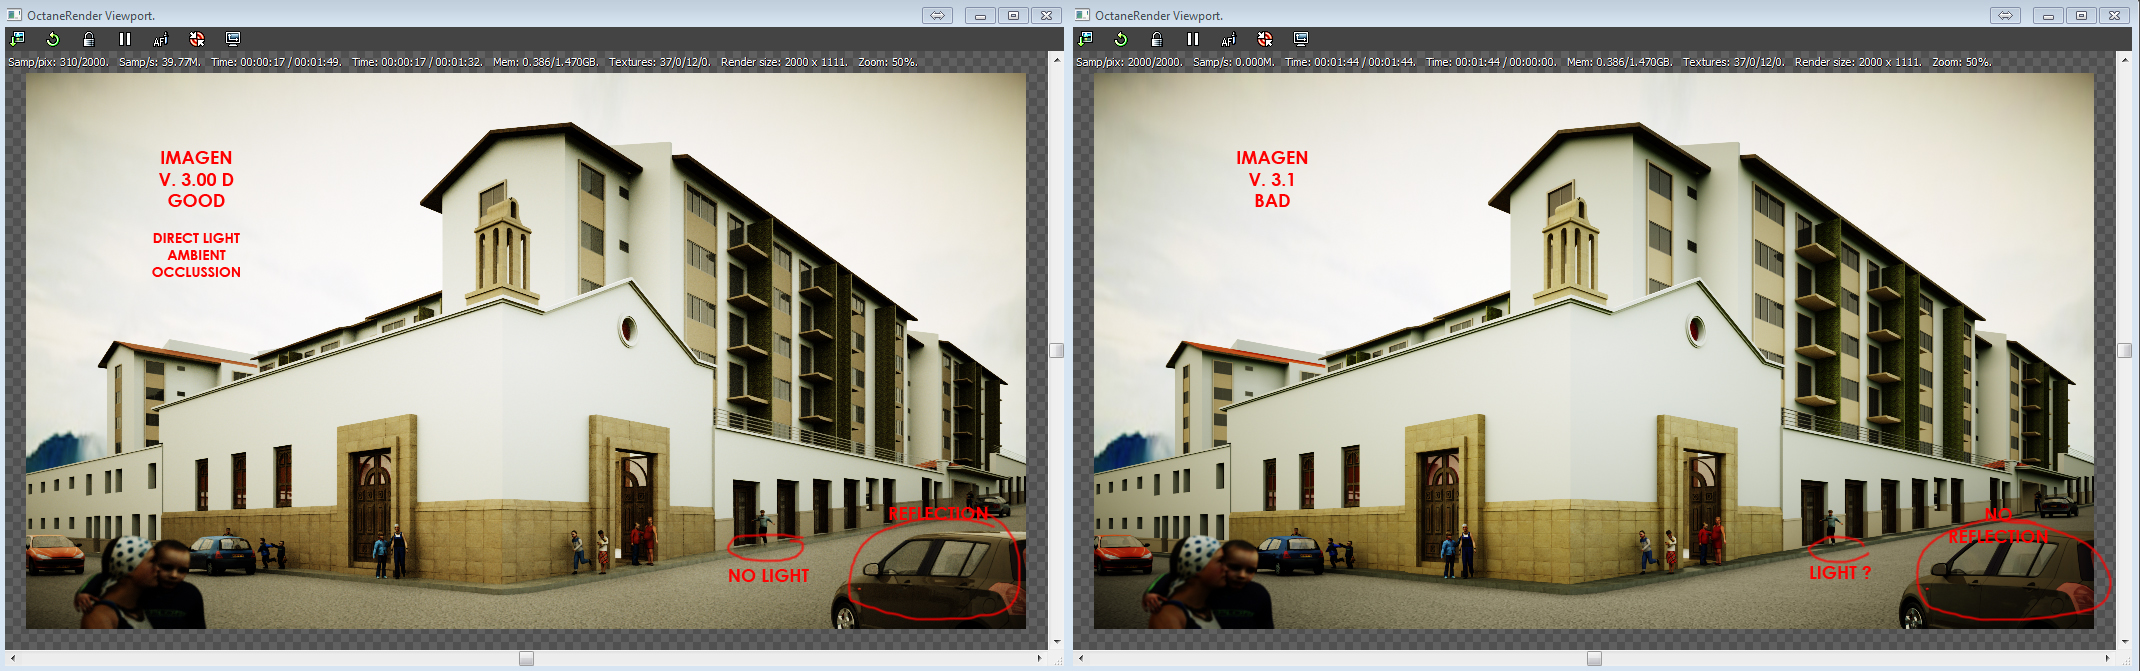
Task: Click left viewport horizontal scrollbar left arrow
Action: [x=13, y=658]
